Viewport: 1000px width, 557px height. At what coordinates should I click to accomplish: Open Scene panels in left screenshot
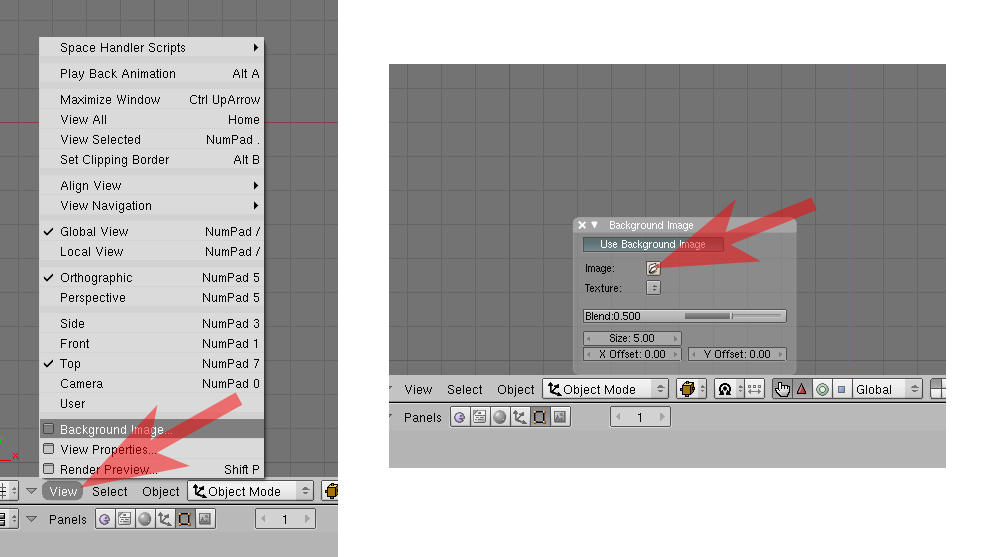(x=205, y=519)
